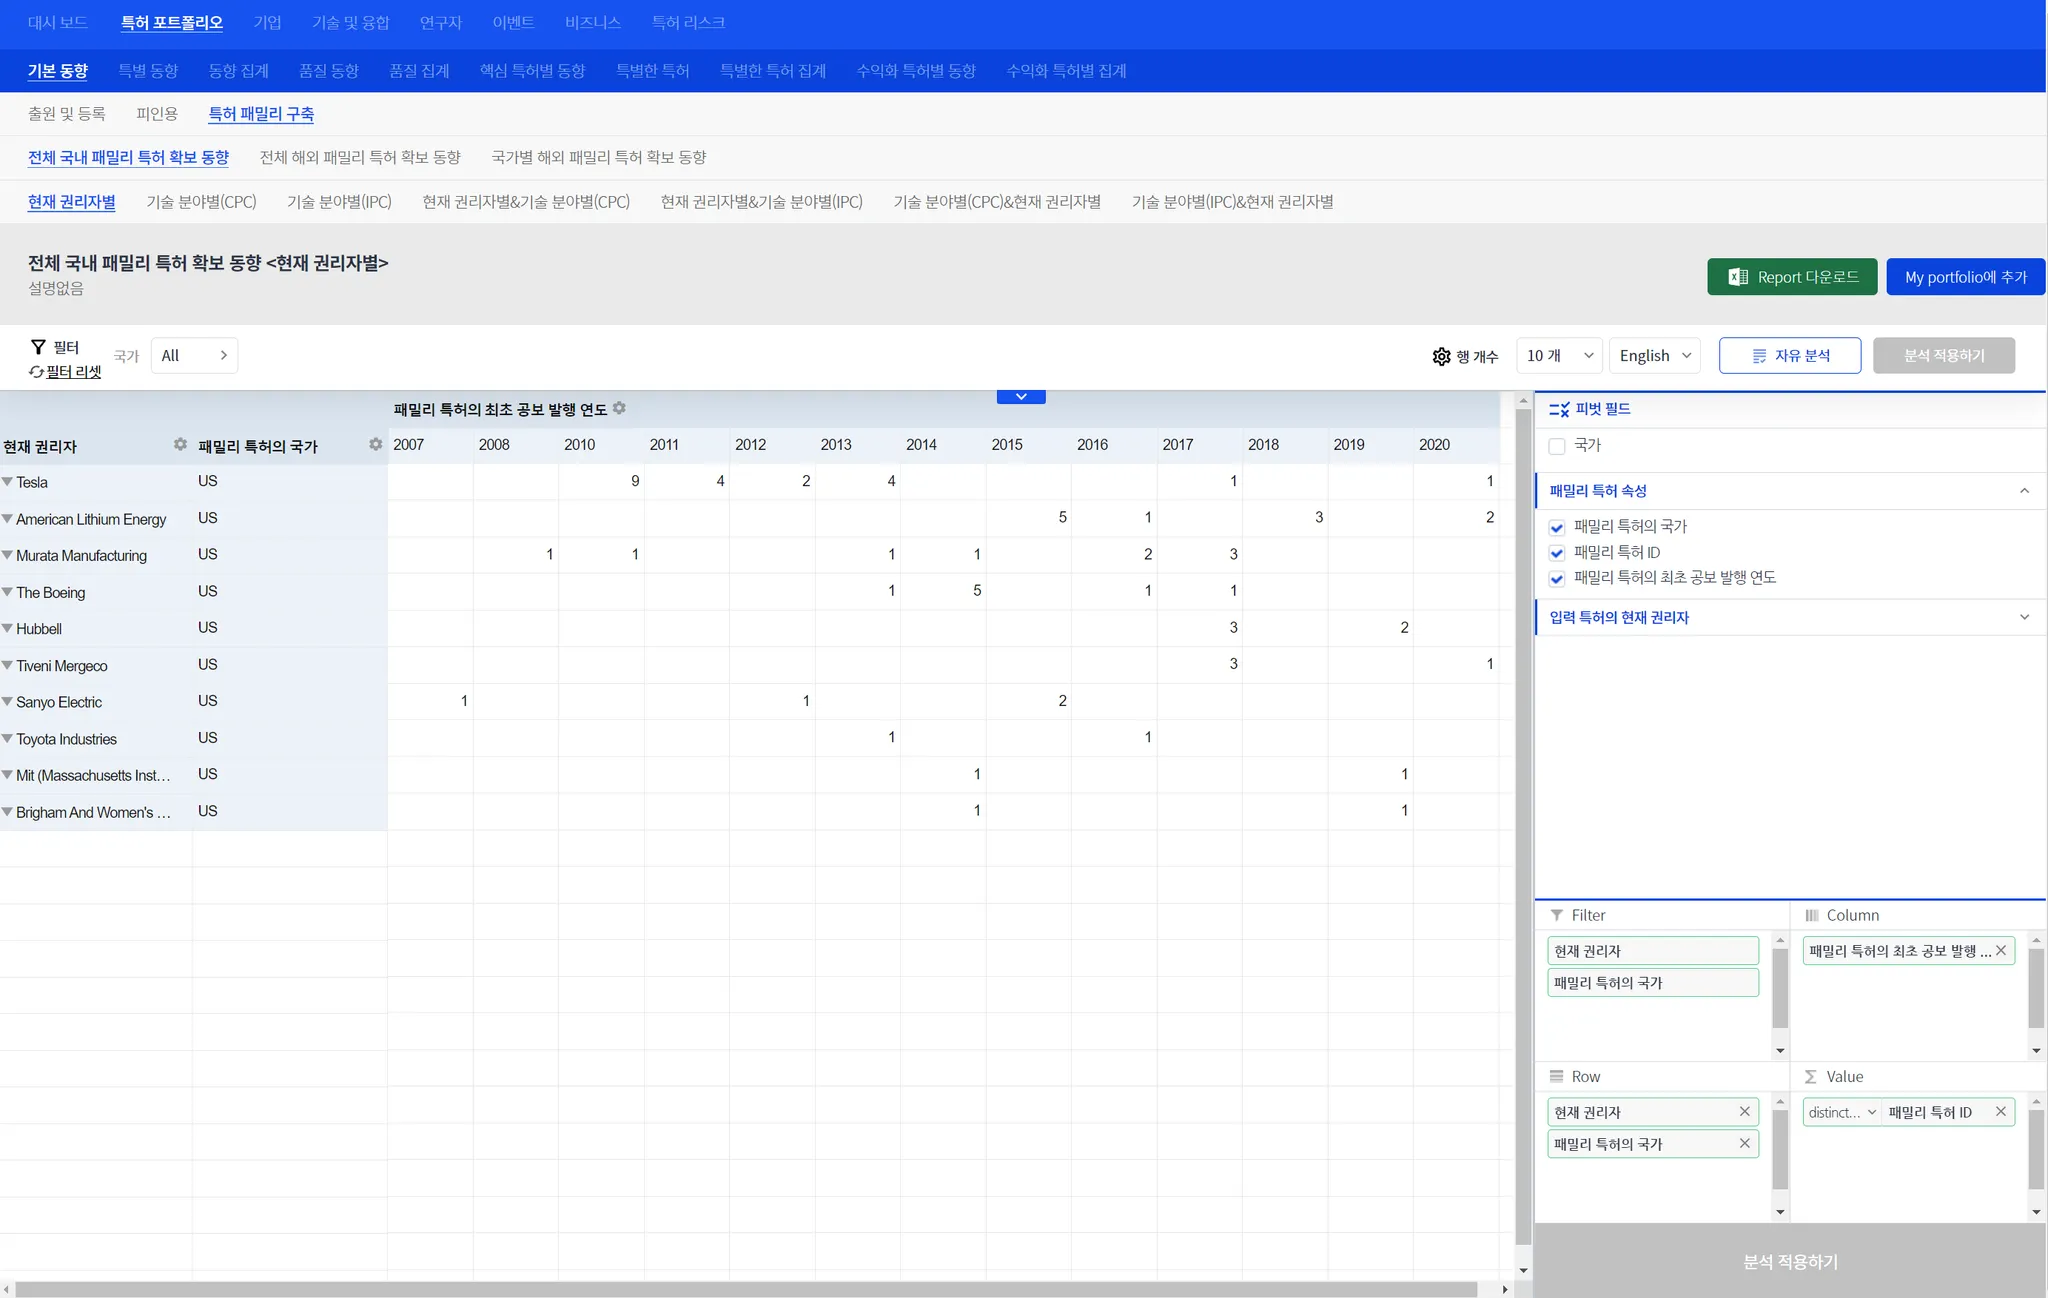The width and height of the screenshot is (2048, 1298).
Task: Click the blue collapse chevron above table
Action: point(1021,397)
